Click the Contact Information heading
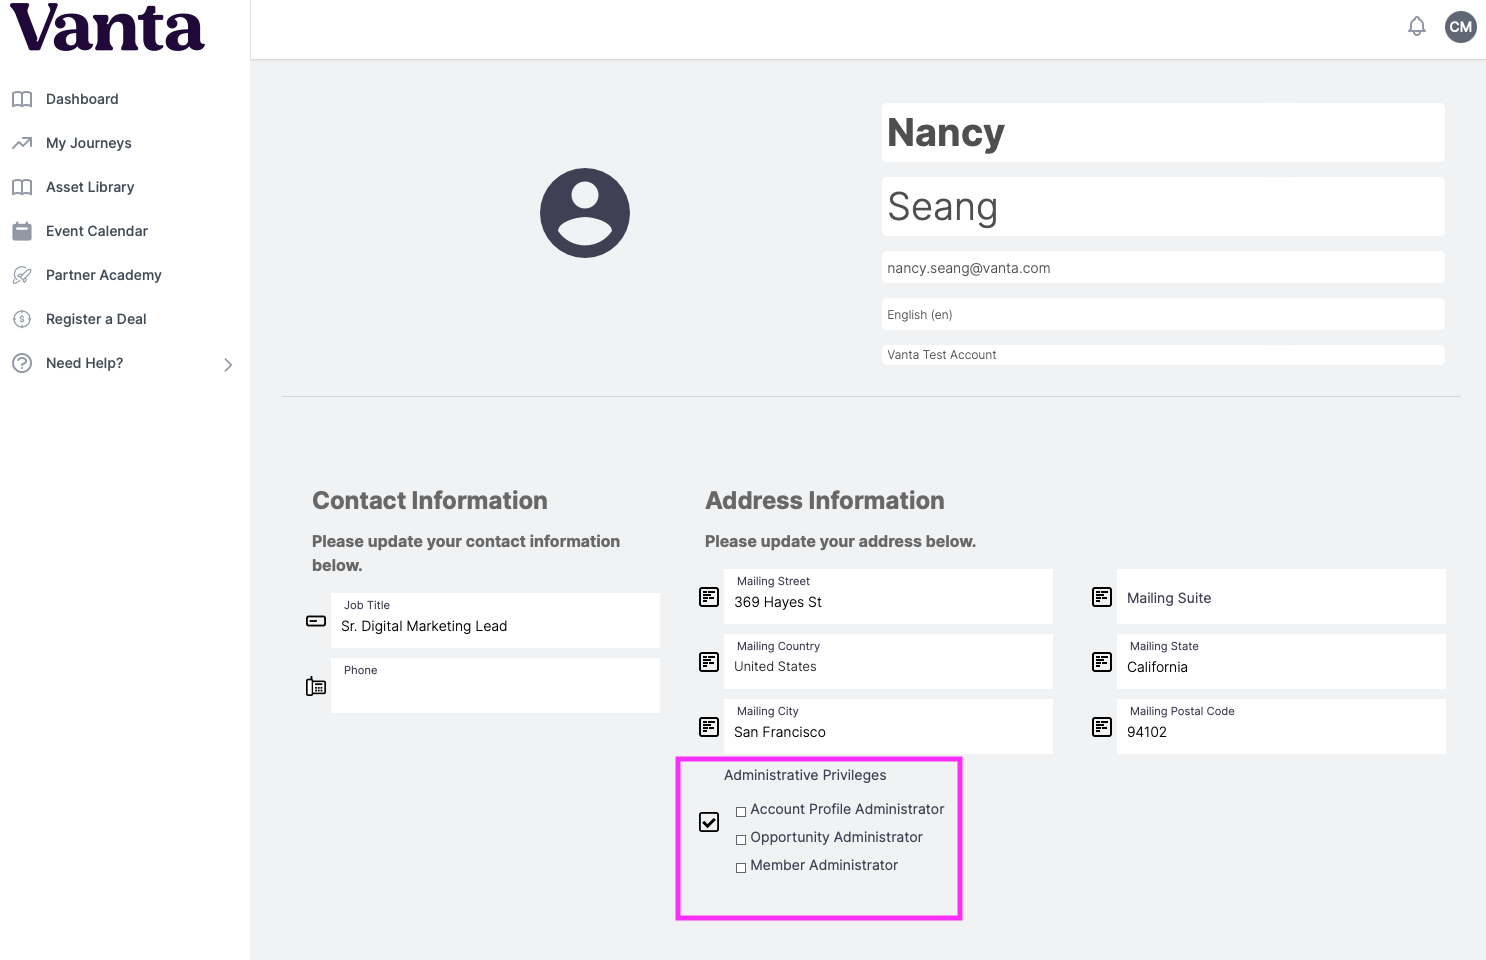 tap(430, 500)
